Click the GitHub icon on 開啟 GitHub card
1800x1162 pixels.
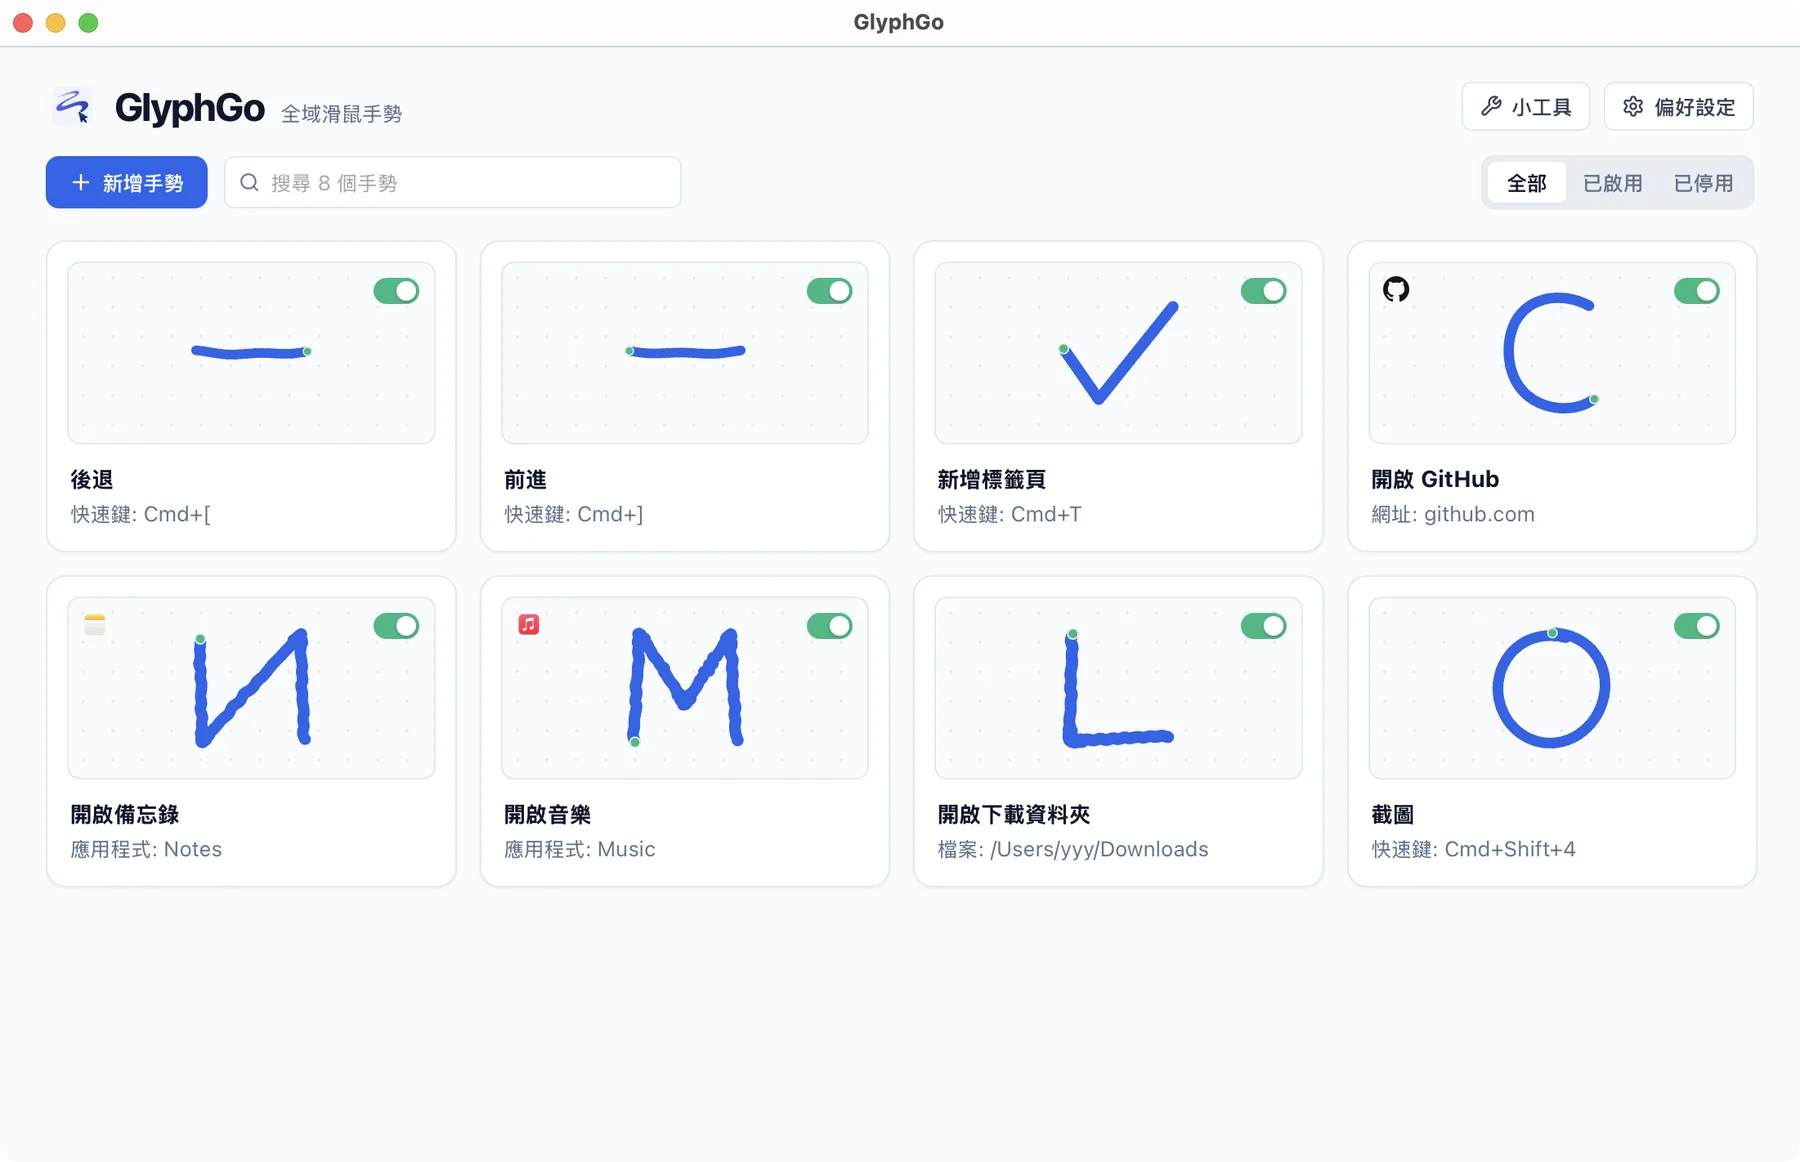[x=1396, y=289]
